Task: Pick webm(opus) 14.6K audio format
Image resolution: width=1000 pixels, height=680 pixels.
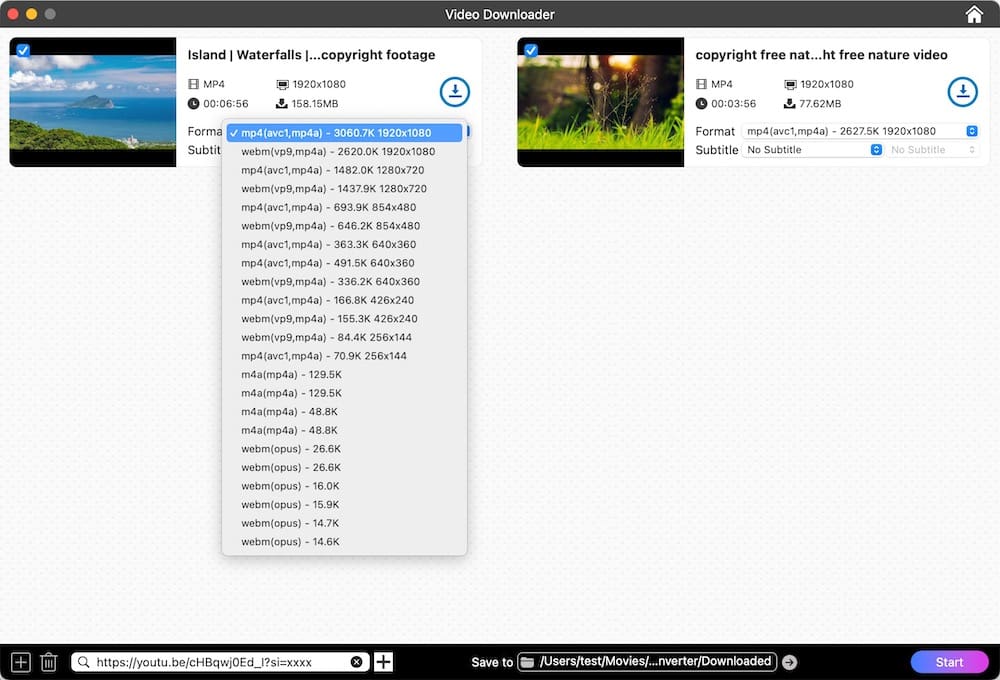Action: click(290, 542)
